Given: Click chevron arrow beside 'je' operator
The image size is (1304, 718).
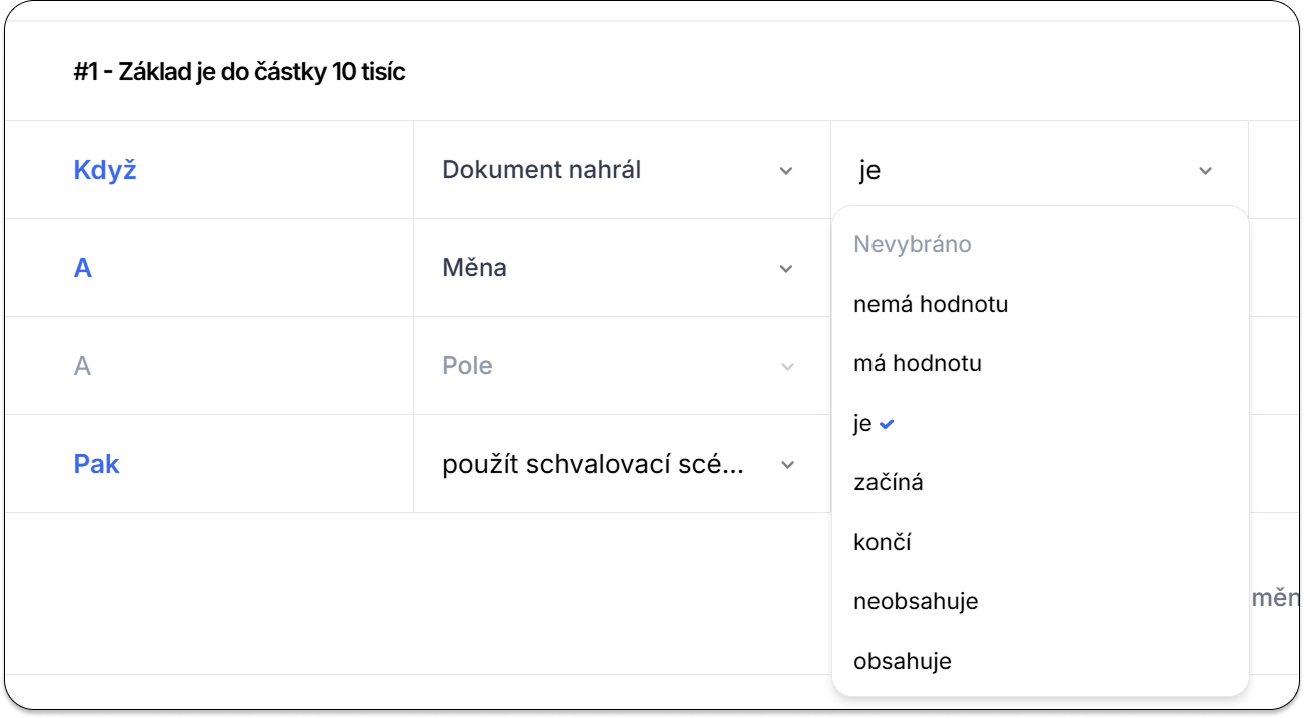Looking at the screenshot, I should [x=1205, y=171].
